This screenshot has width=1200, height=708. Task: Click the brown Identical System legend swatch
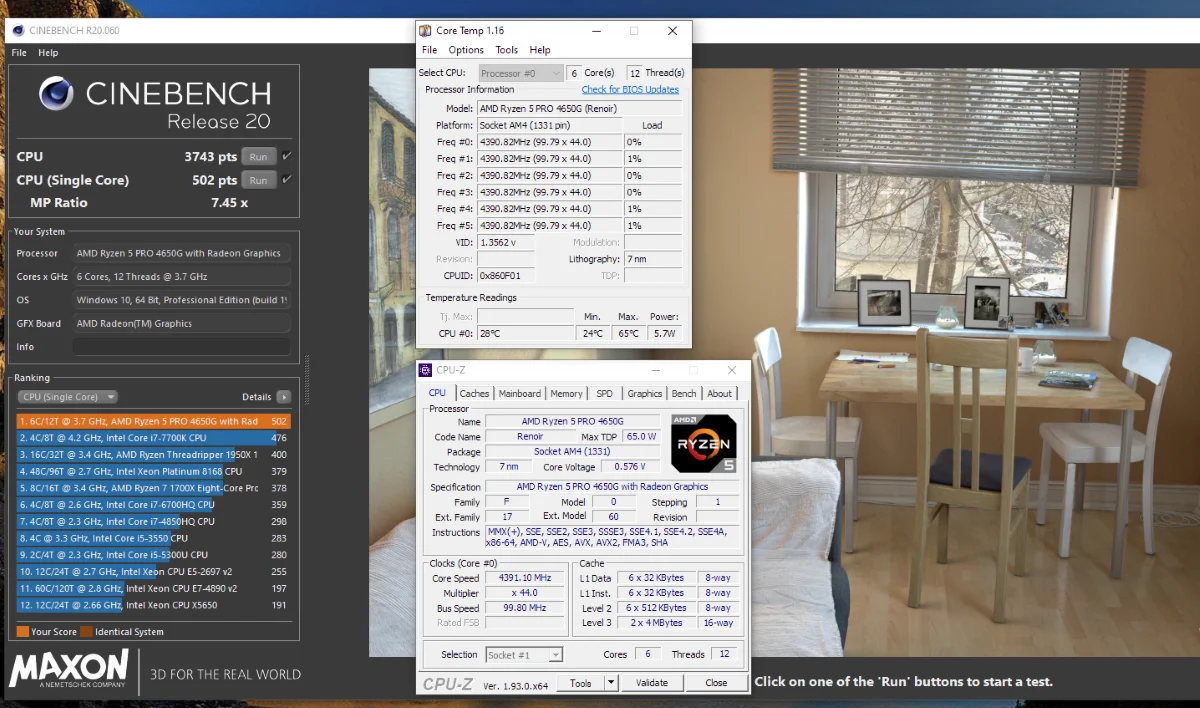pos(86,632)
